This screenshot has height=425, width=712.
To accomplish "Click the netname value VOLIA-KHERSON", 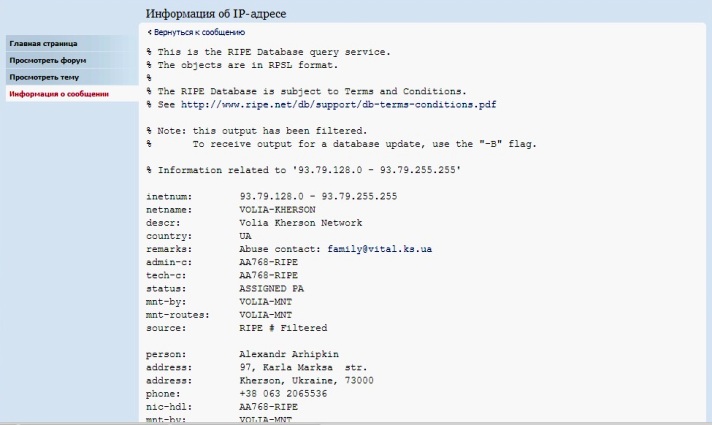I will [277, 209].
